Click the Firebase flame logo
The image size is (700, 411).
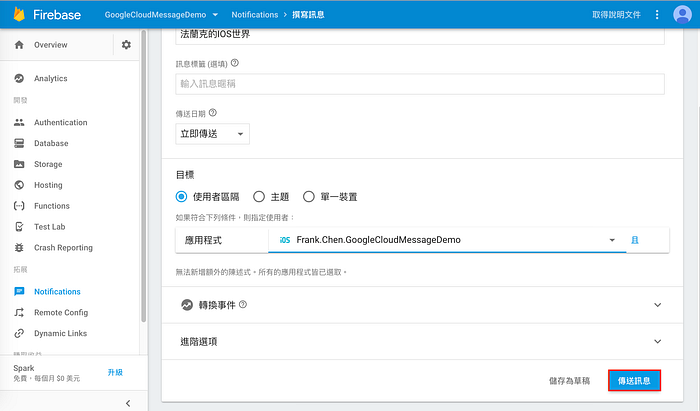(19, 14)
